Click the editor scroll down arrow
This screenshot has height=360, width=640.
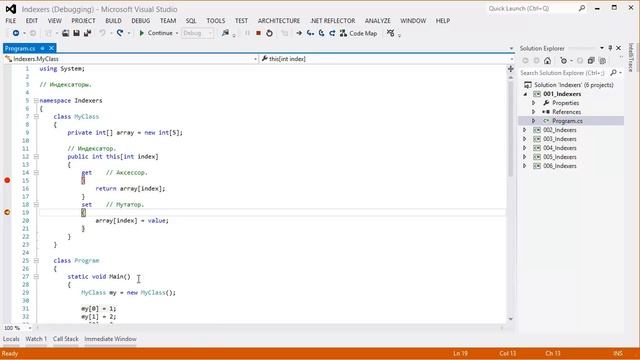[511, 319]
